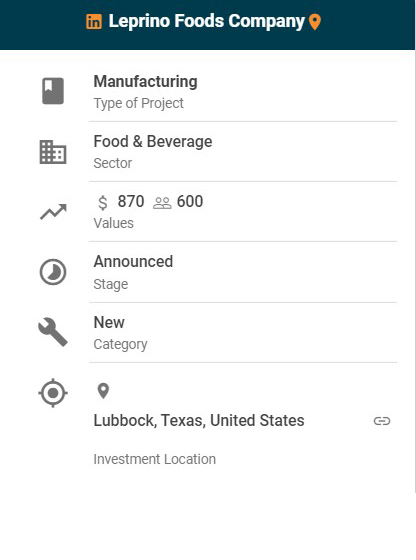Click the Leprino Foods Company title
Viewport: 416px width, 560px height.
pos(206,21)
